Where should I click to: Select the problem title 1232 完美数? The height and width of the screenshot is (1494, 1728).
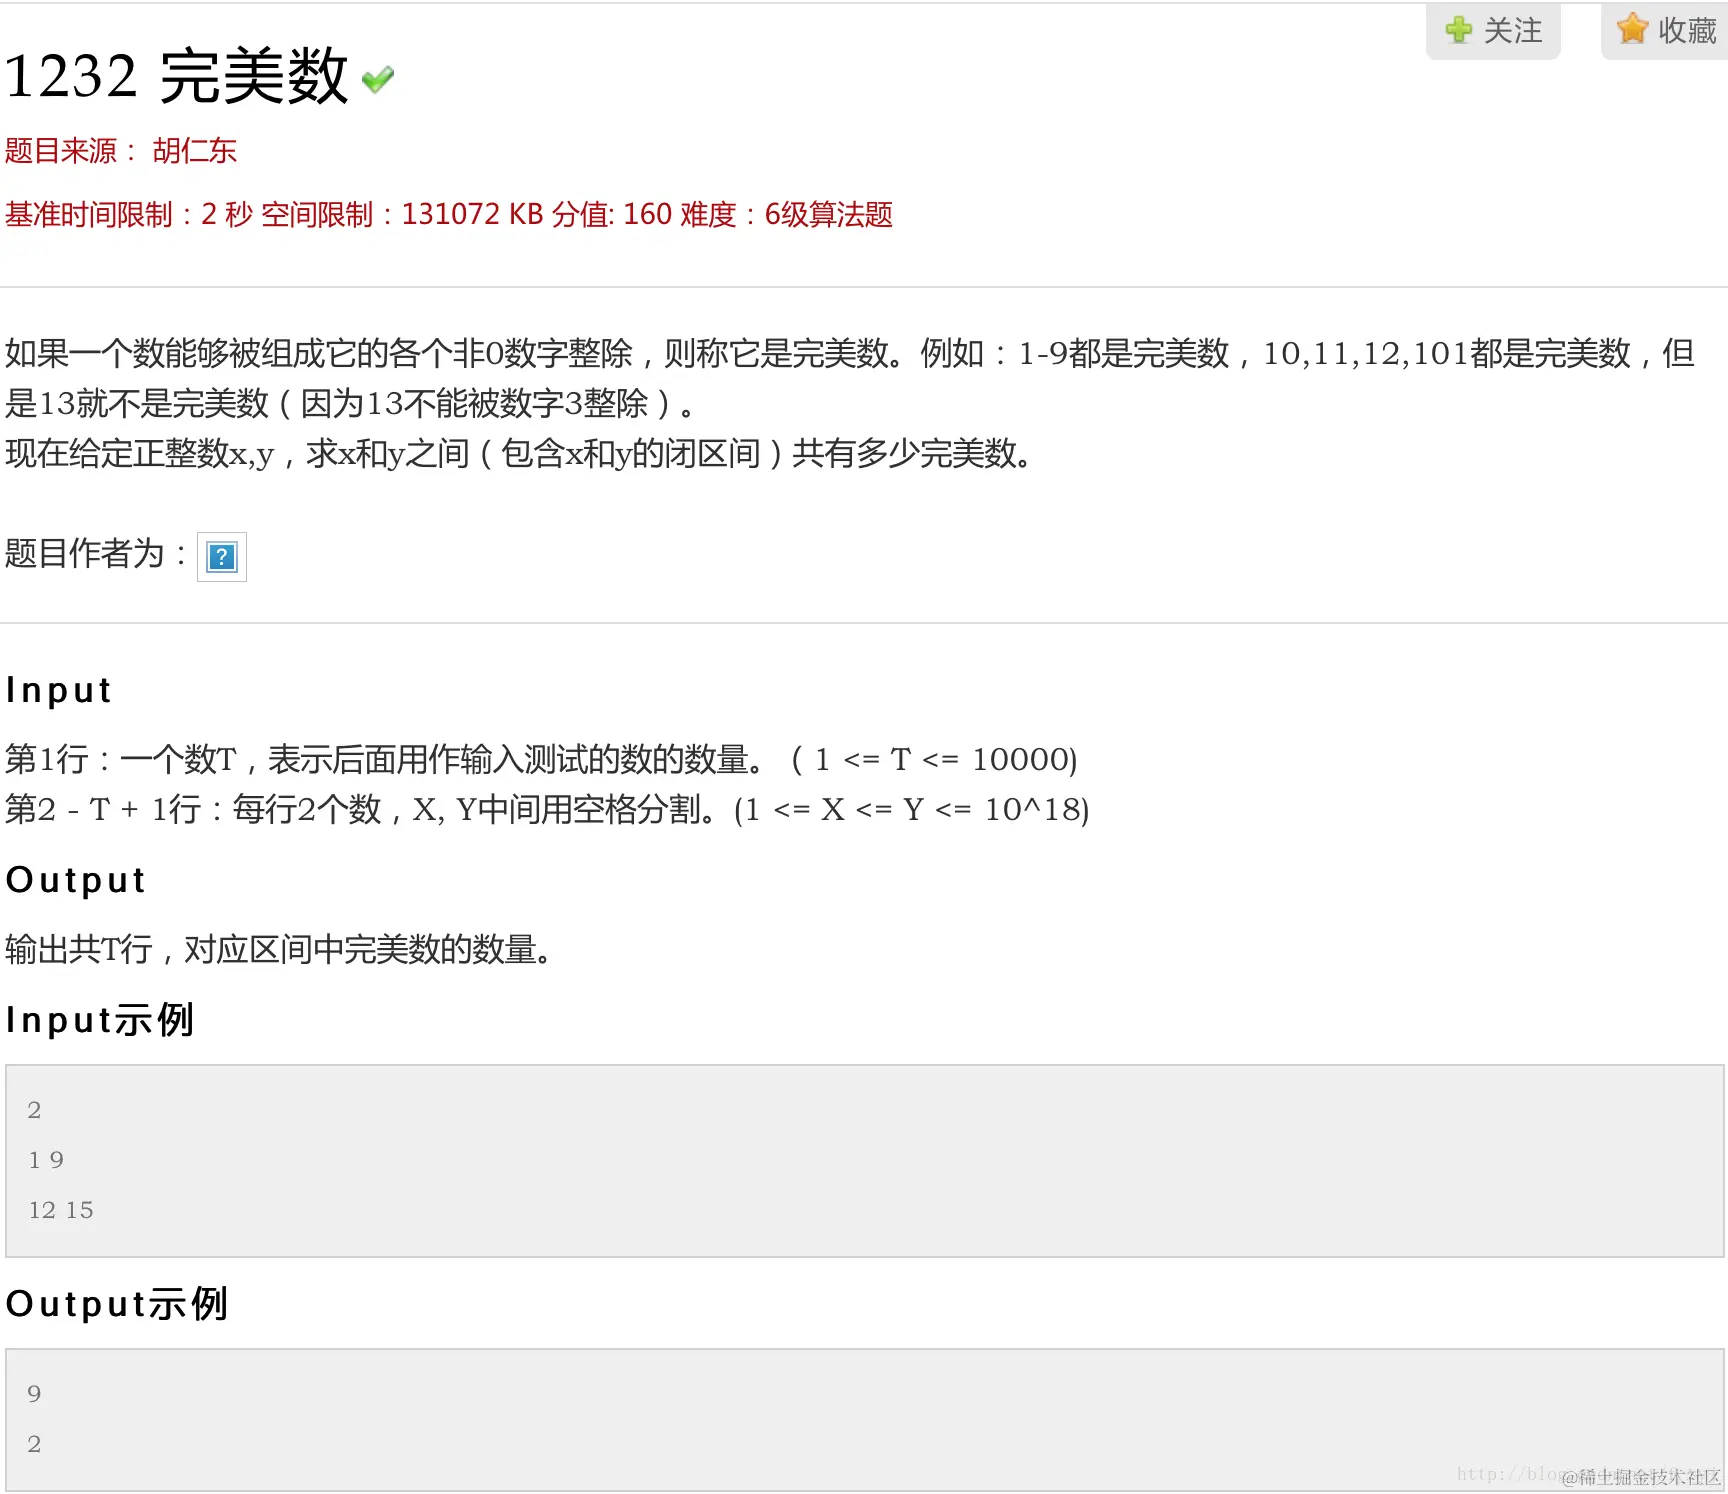(x=176, y=76)
